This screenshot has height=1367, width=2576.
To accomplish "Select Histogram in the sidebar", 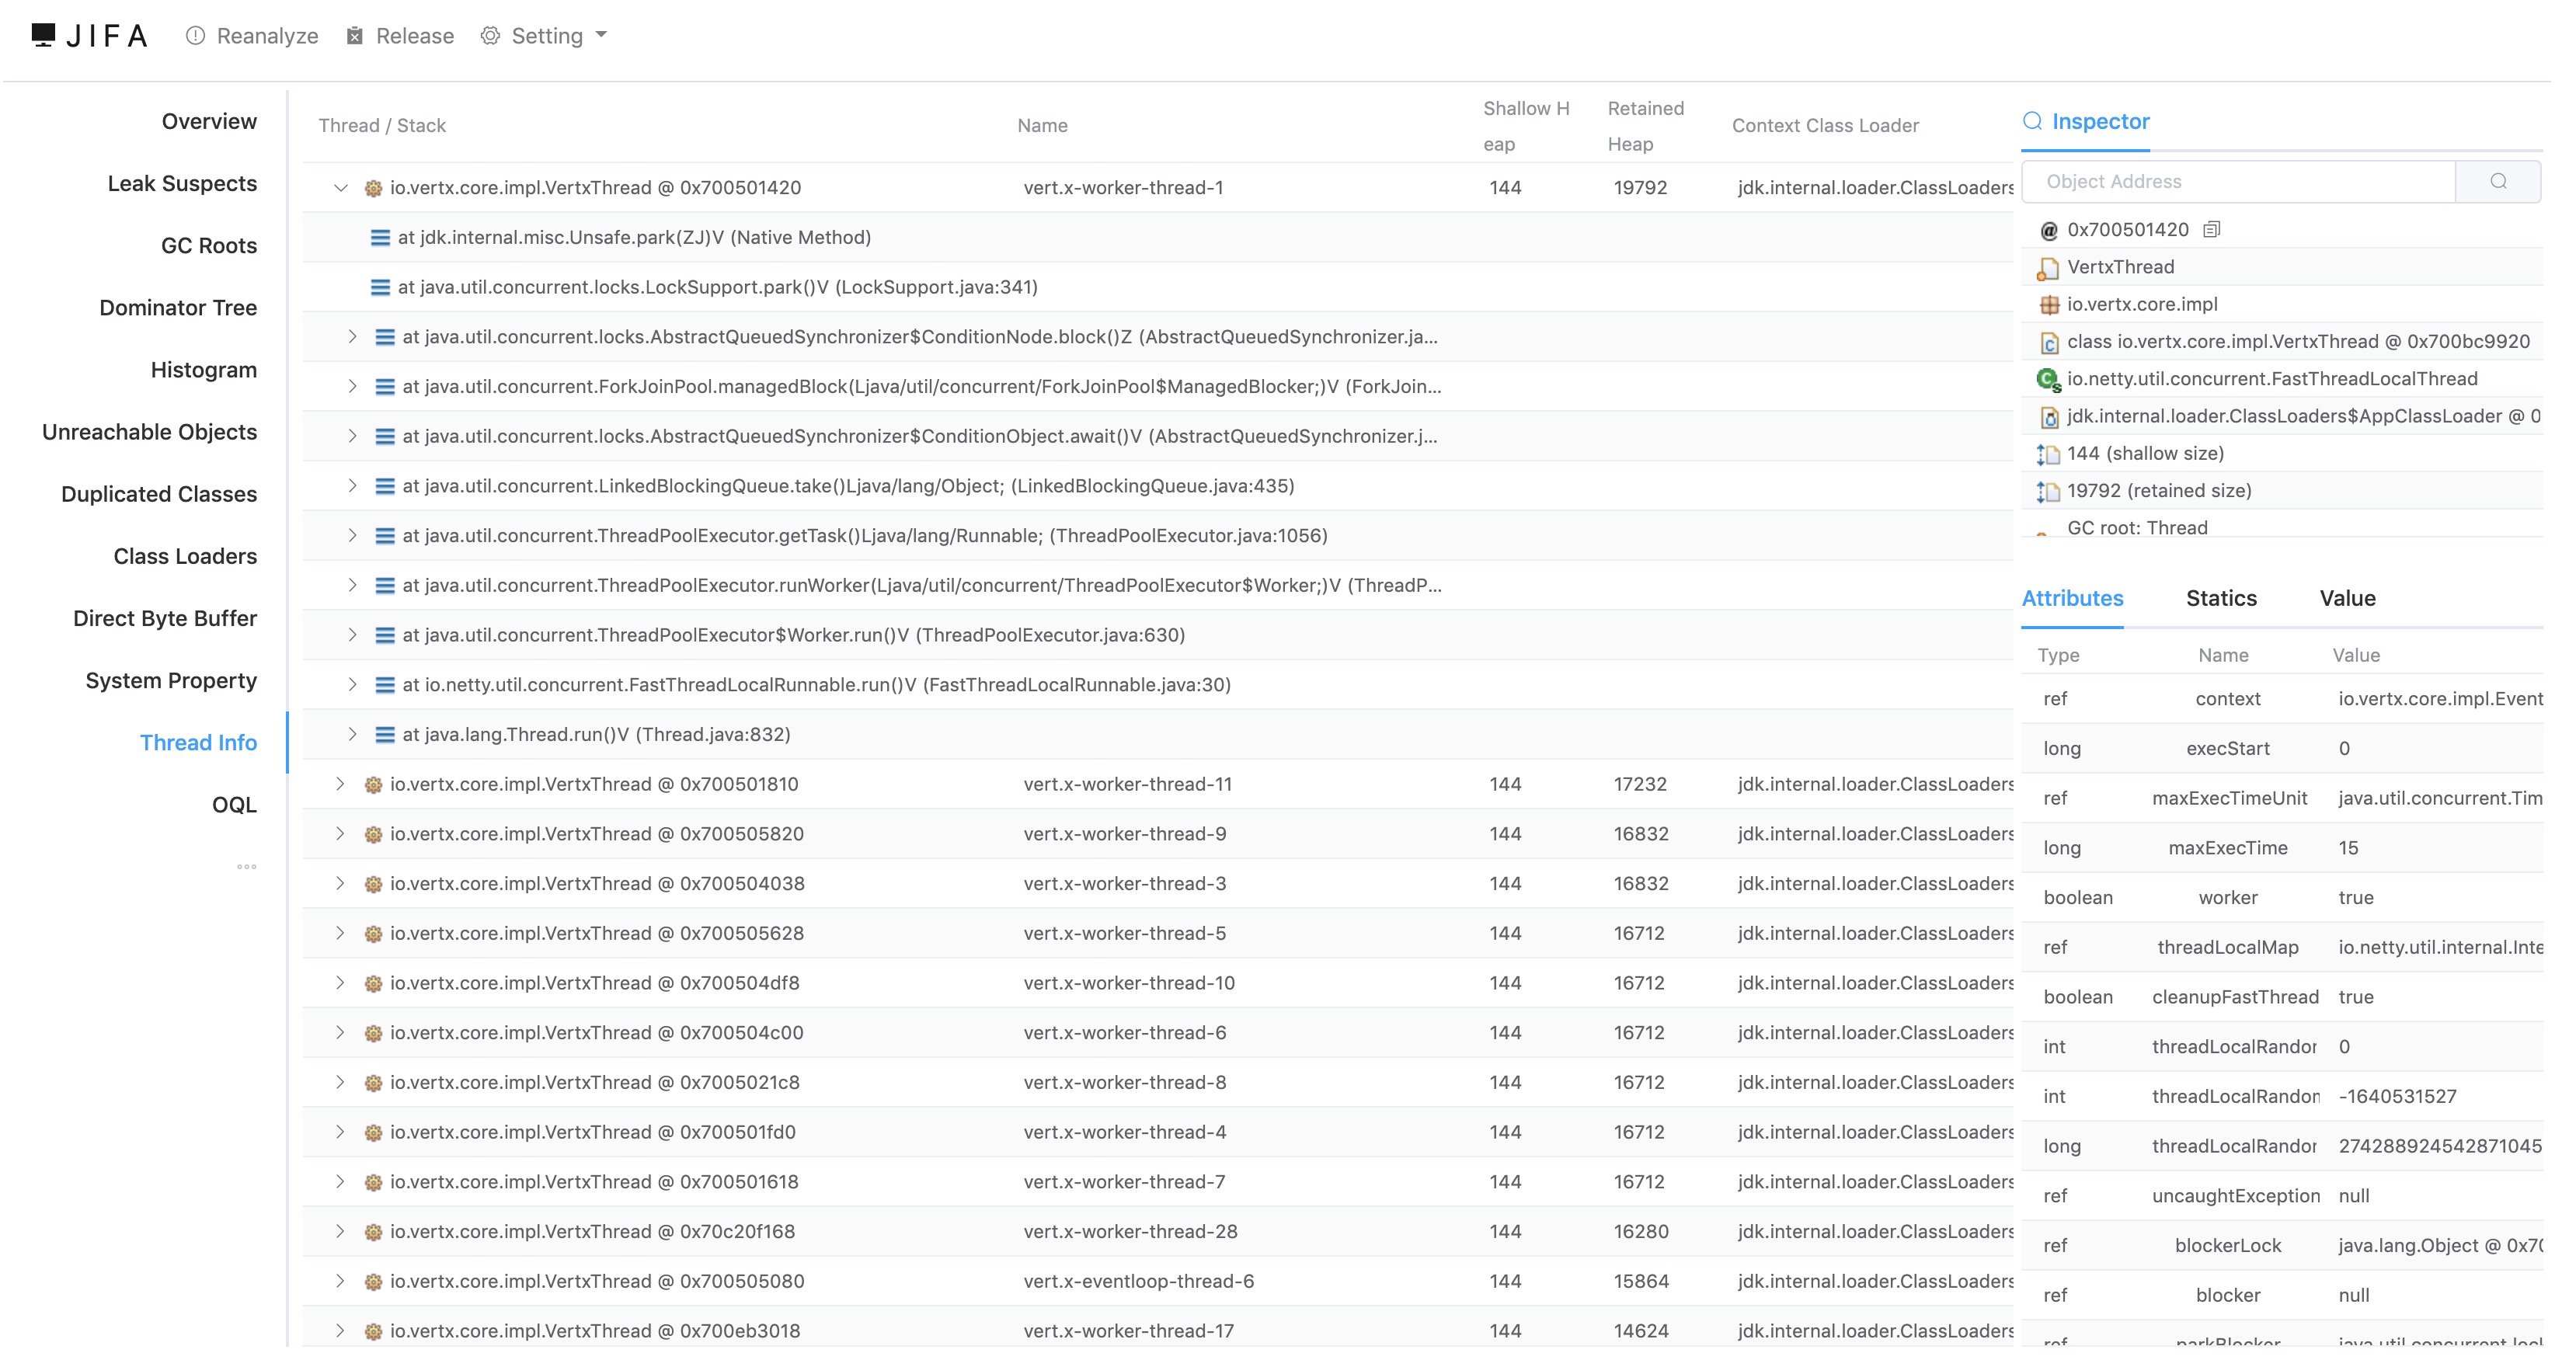I will (x=203, y=370).
